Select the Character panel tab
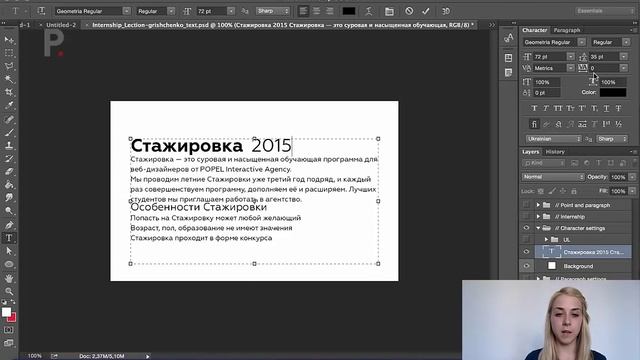 [x=534, y=30]
